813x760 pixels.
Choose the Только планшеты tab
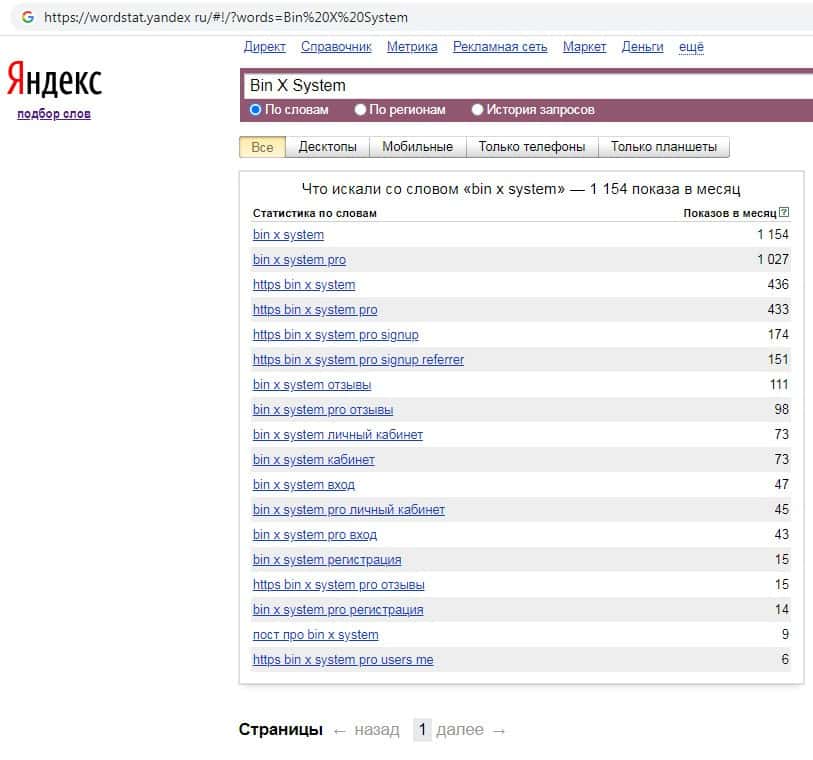[x=663, y=147]
